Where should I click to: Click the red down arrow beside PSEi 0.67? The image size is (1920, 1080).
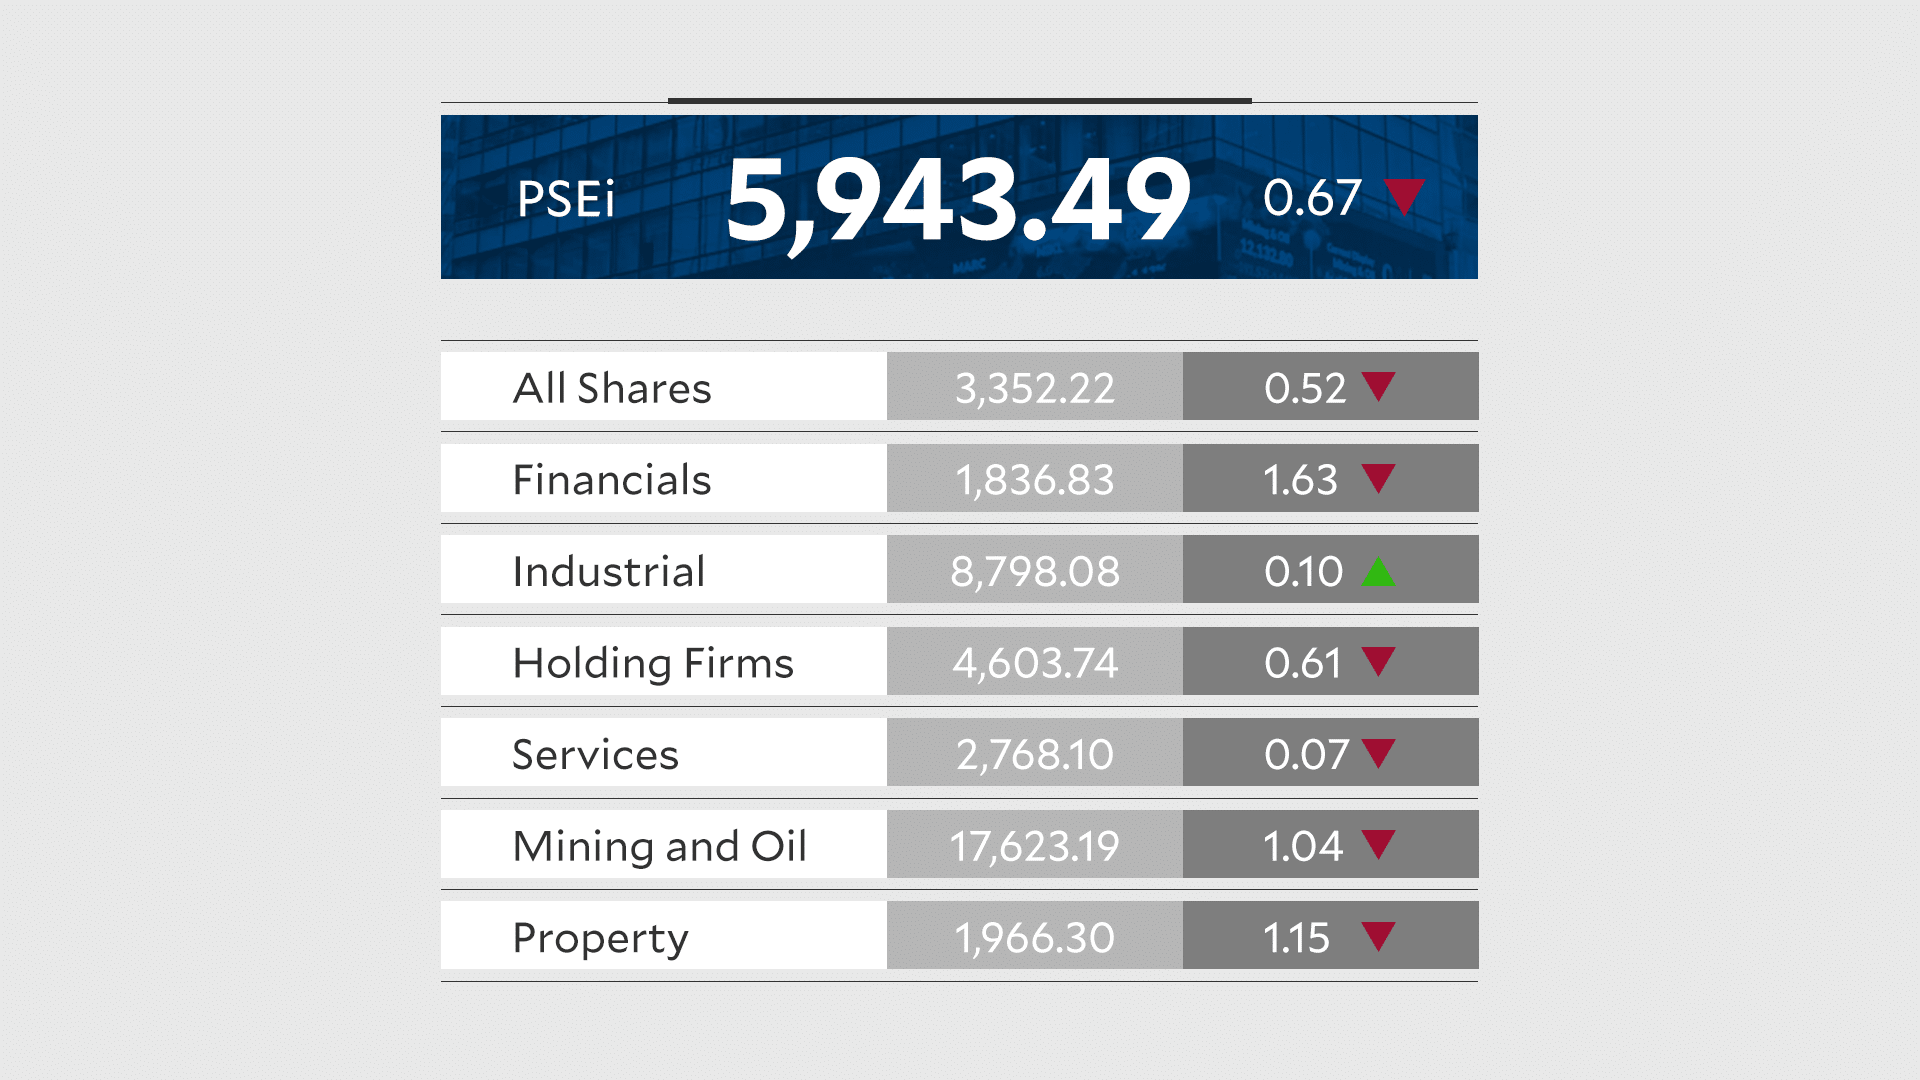(1404, 195)
